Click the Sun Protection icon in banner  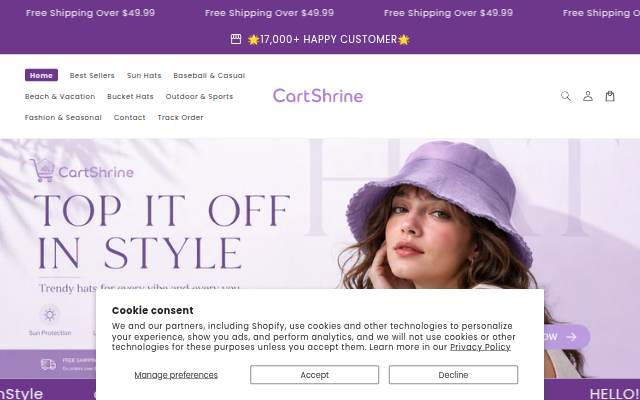pos(50,314)
